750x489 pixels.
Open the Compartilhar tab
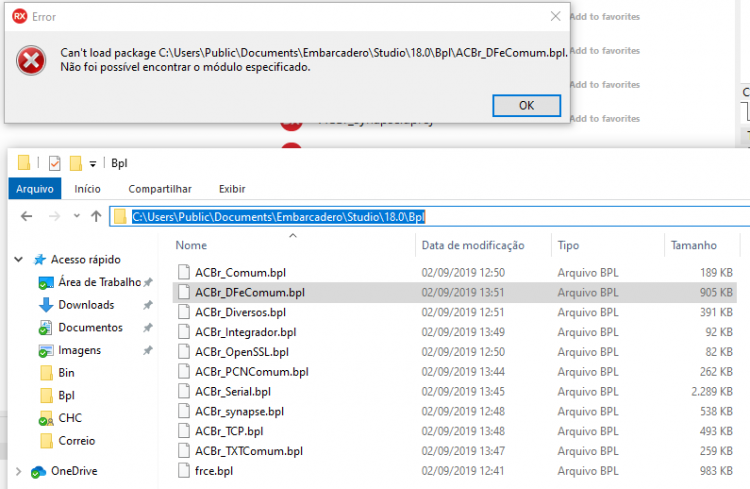160,189
